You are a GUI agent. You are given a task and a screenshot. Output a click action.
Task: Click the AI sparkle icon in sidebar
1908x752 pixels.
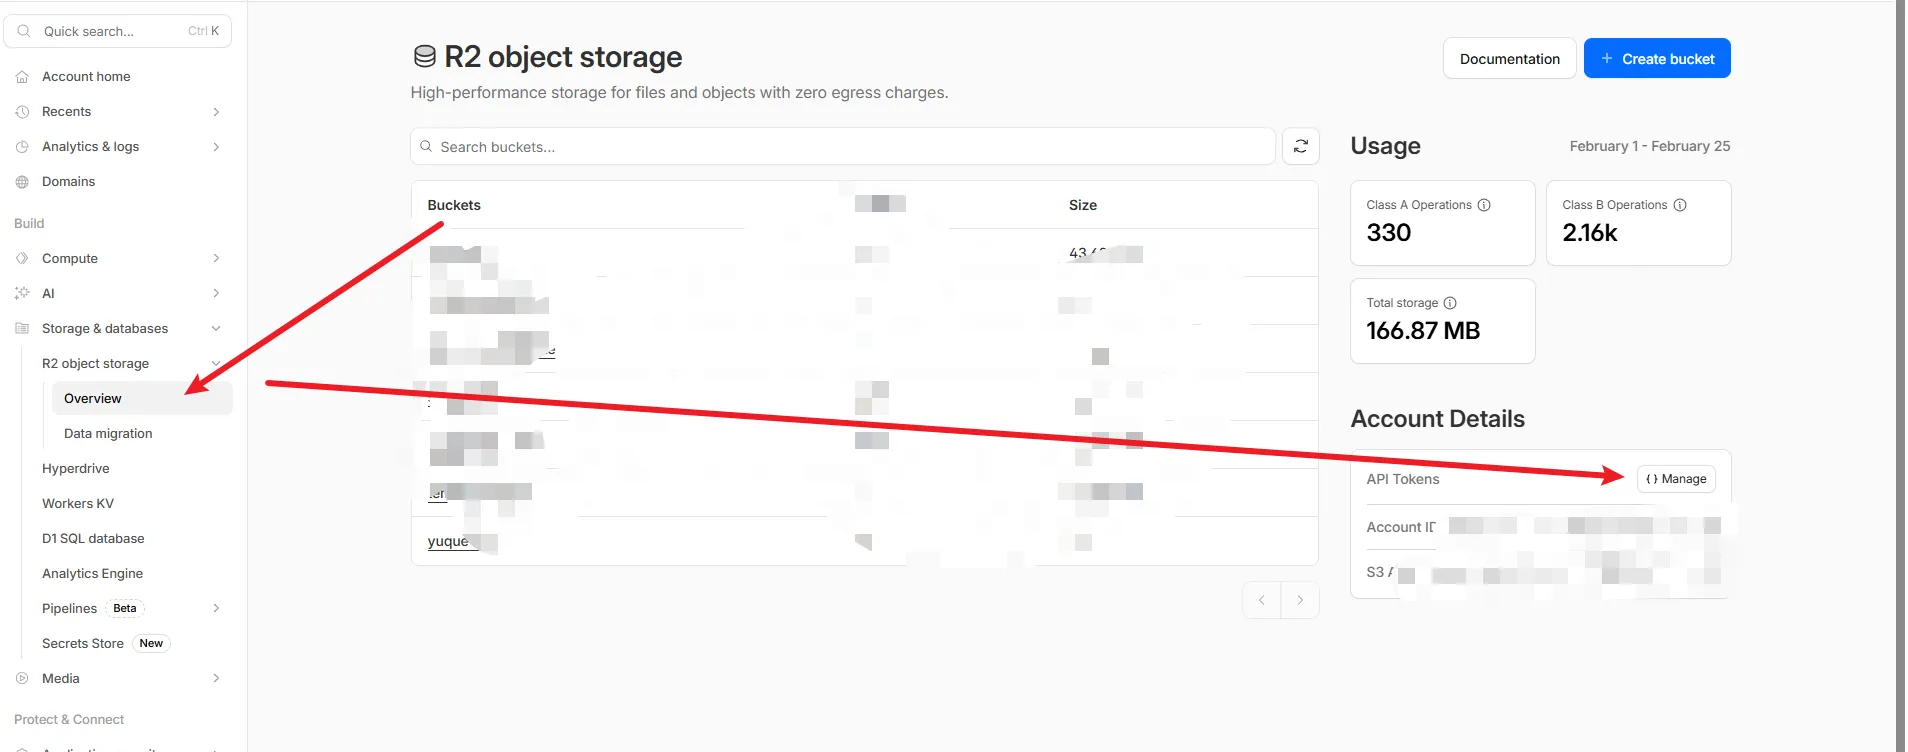coord(22,293)
